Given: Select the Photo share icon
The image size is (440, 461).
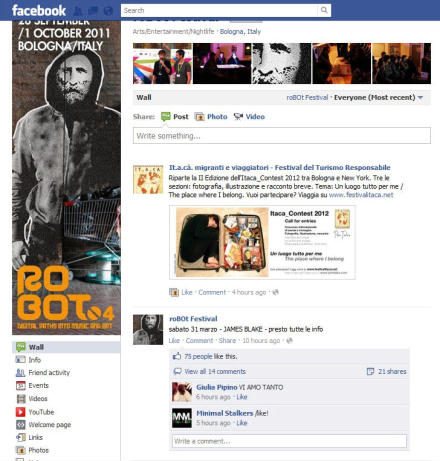Looking at the screenshot, I should pyautogui.click(x=199, y=117).
